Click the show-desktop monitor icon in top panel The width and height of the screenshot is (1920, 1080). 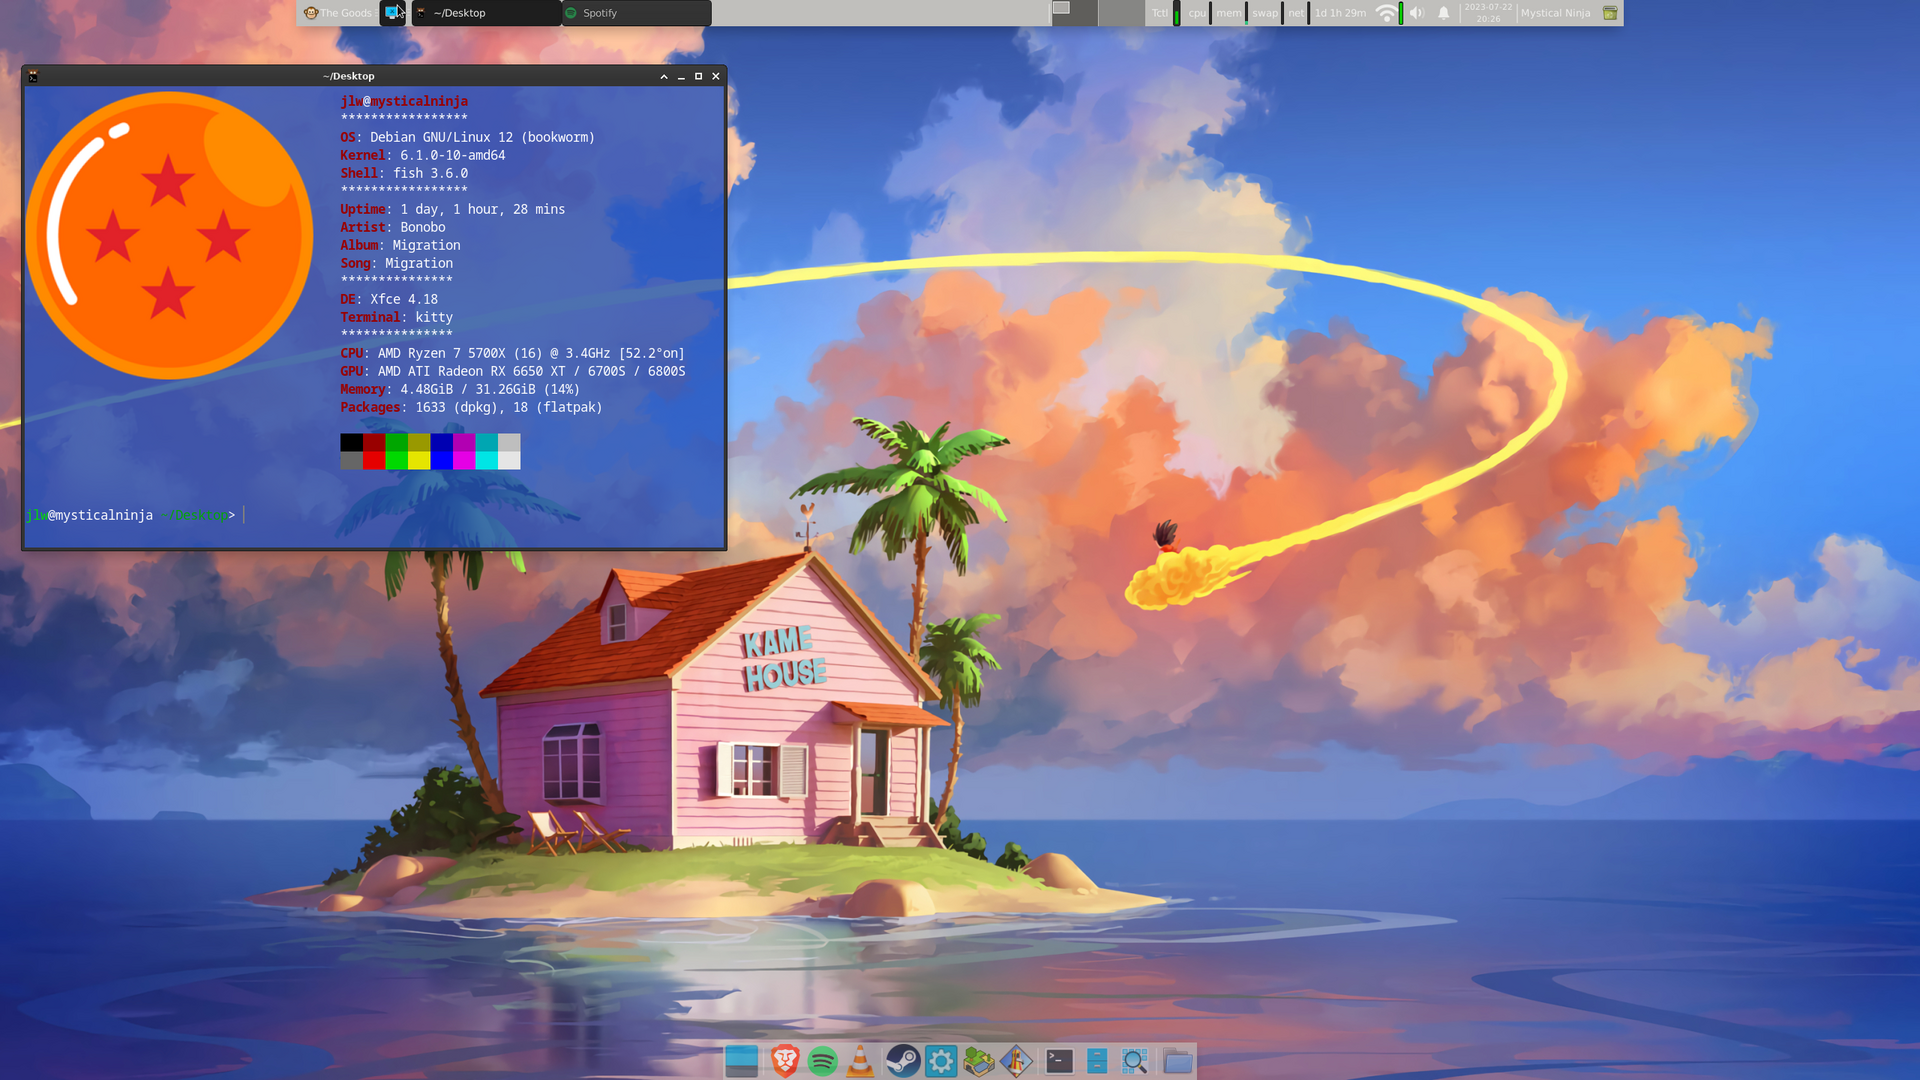(x=392, y=13)
